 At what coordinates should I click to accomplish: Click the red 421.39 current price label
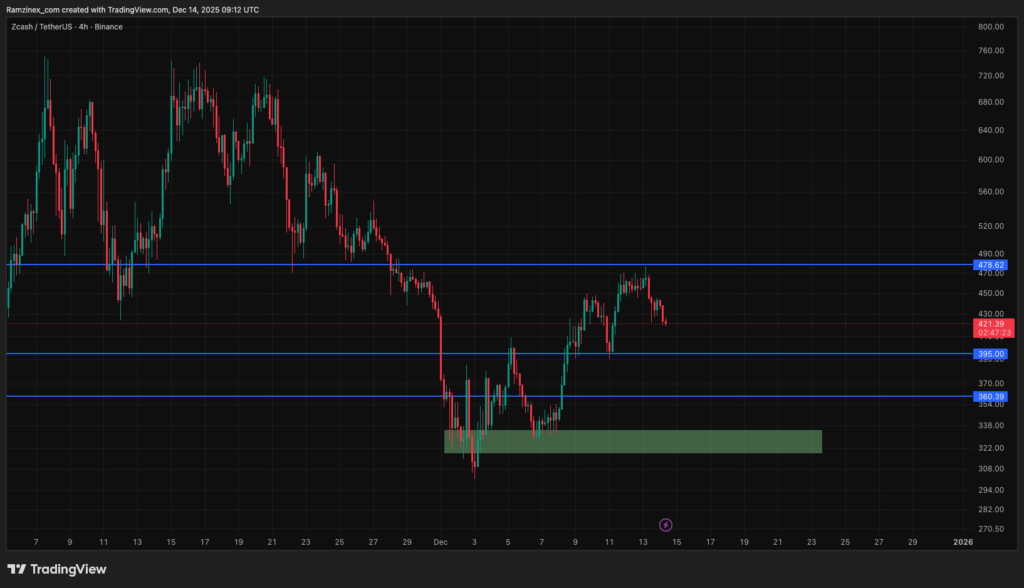click(992, 324)
